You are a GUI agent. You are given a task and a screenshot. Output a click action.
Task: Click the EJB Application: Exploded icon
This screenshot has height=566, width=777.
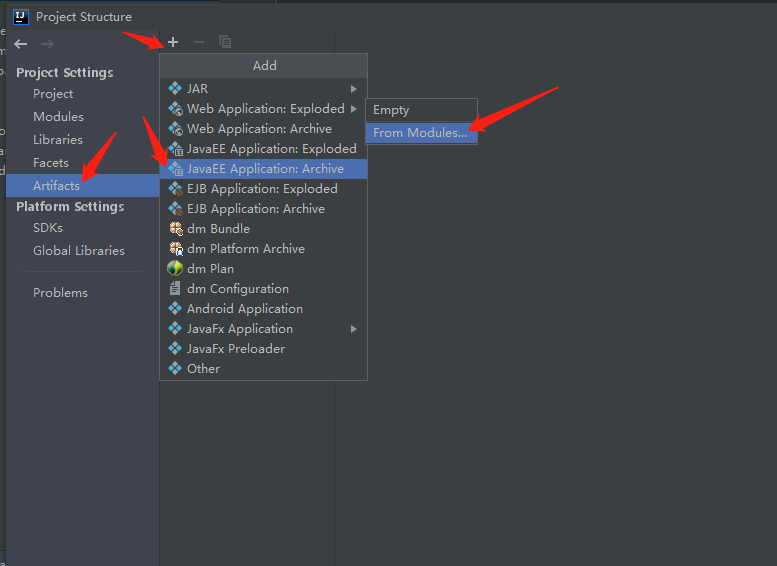[x=175, y=188]
